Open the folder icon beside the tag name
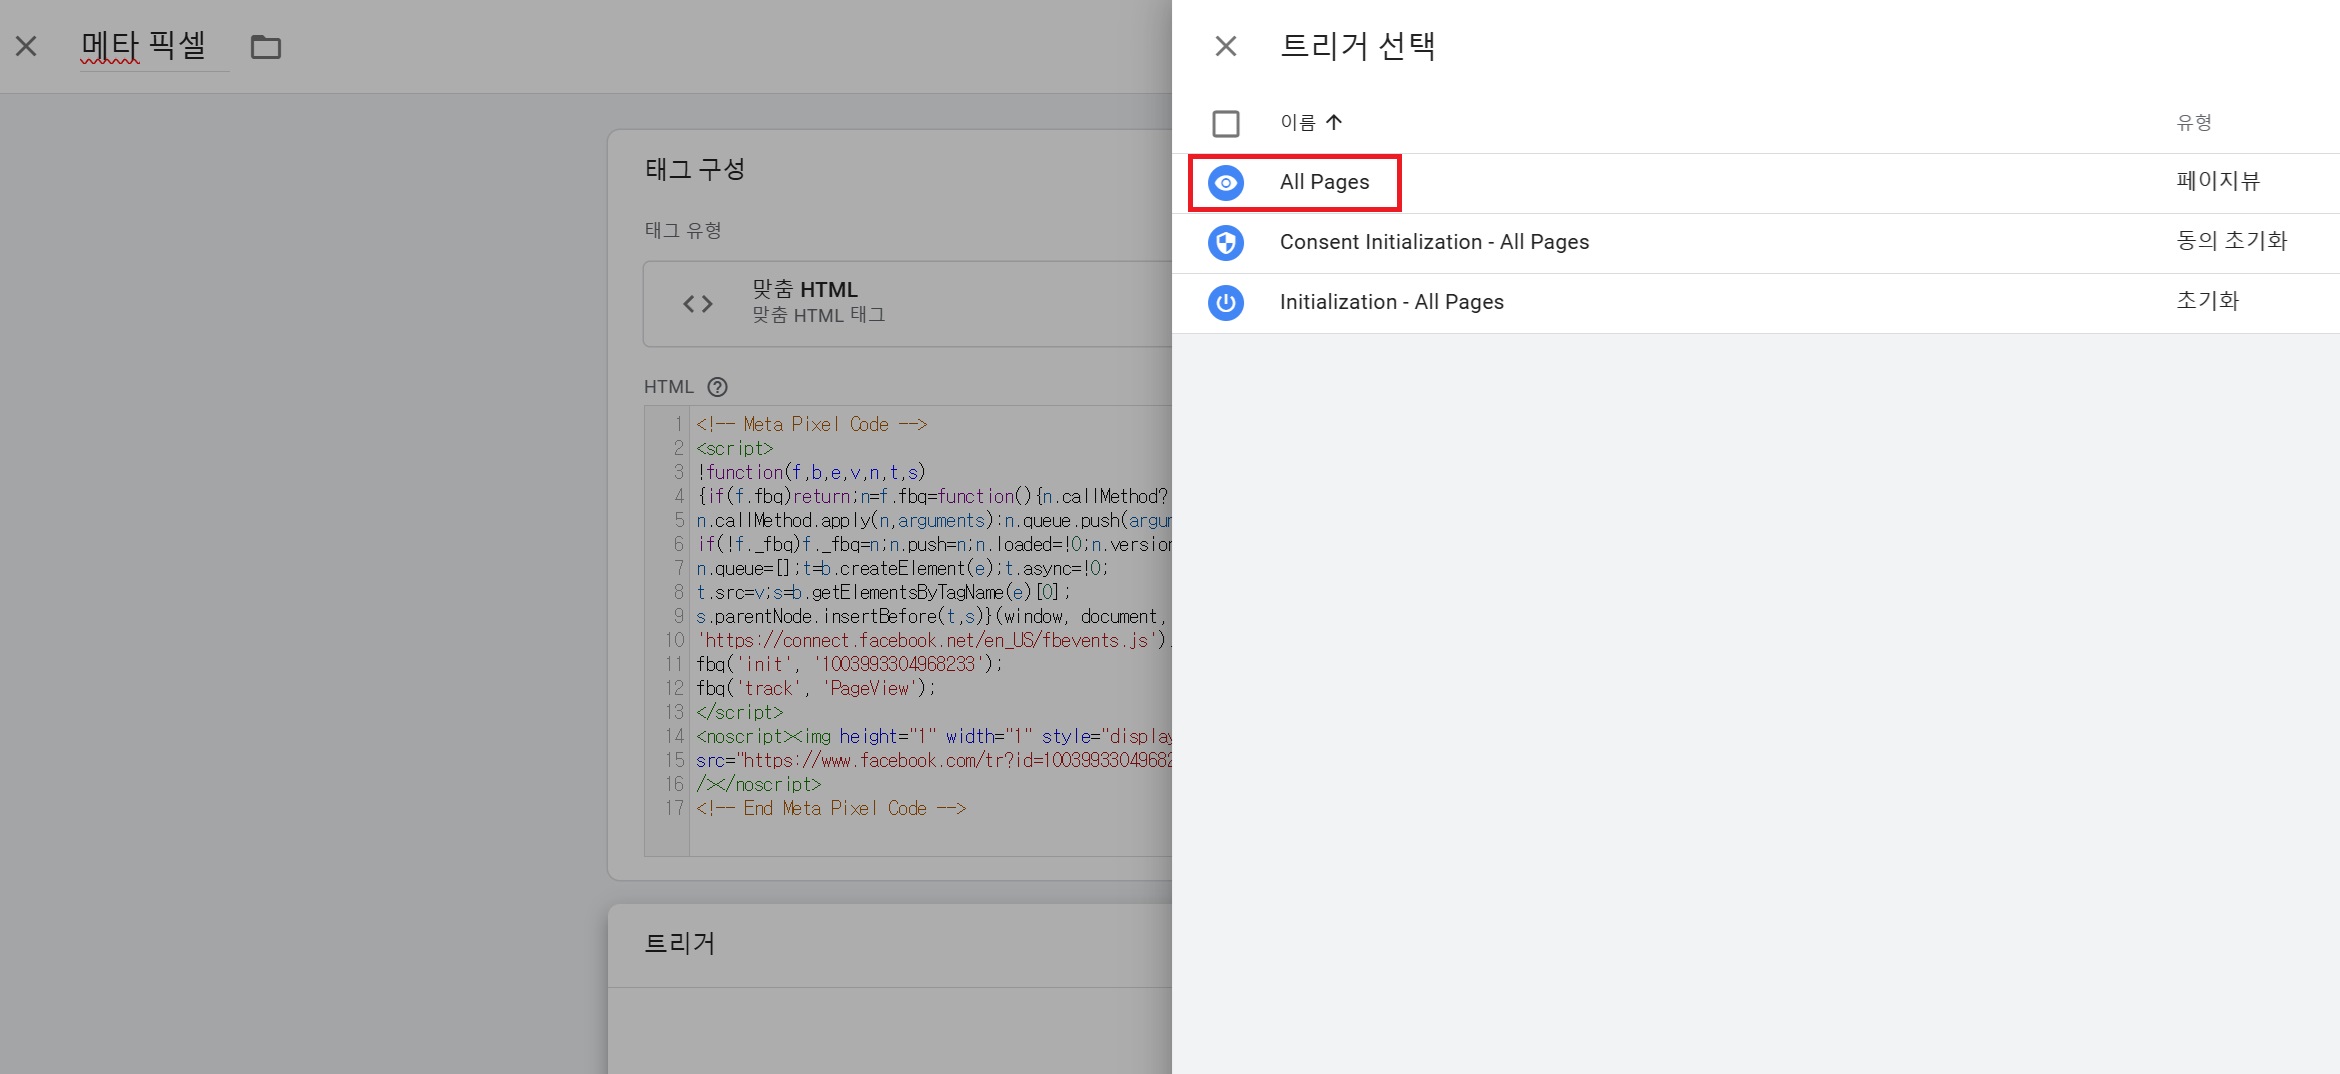This screenshot has width=2340, height=1074. pos(265,47)
